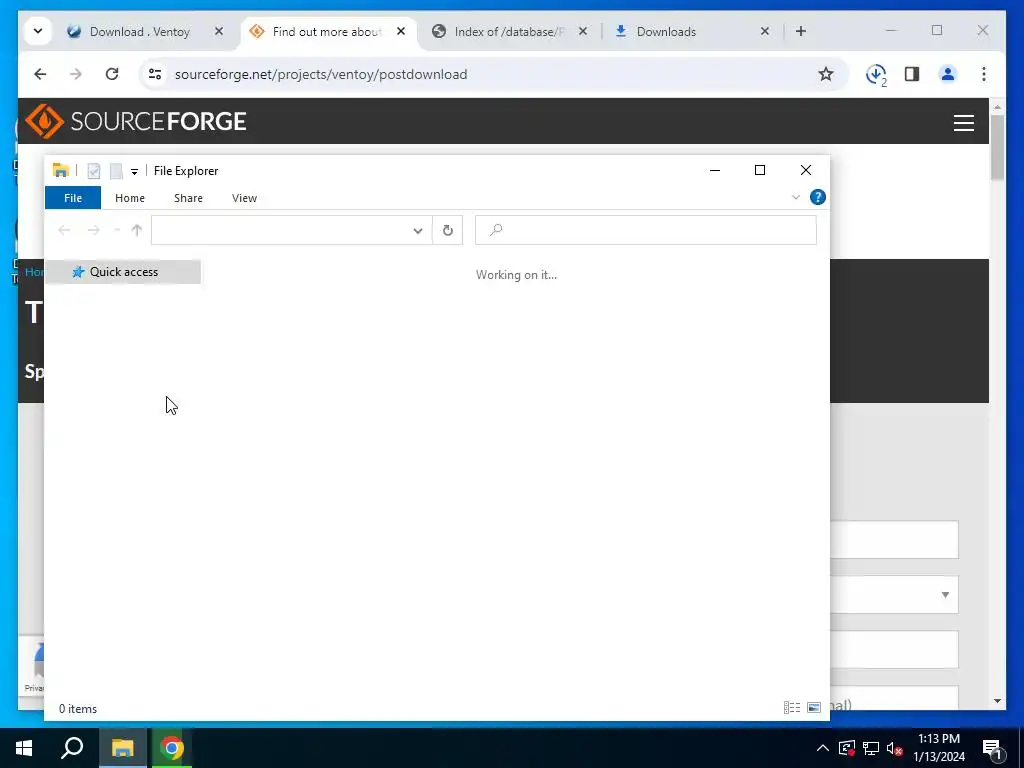Image resolution: width=1024 pixels, height=768 pixels.
Task: Open Chrome downloads indicator
Action: (876, 75)
